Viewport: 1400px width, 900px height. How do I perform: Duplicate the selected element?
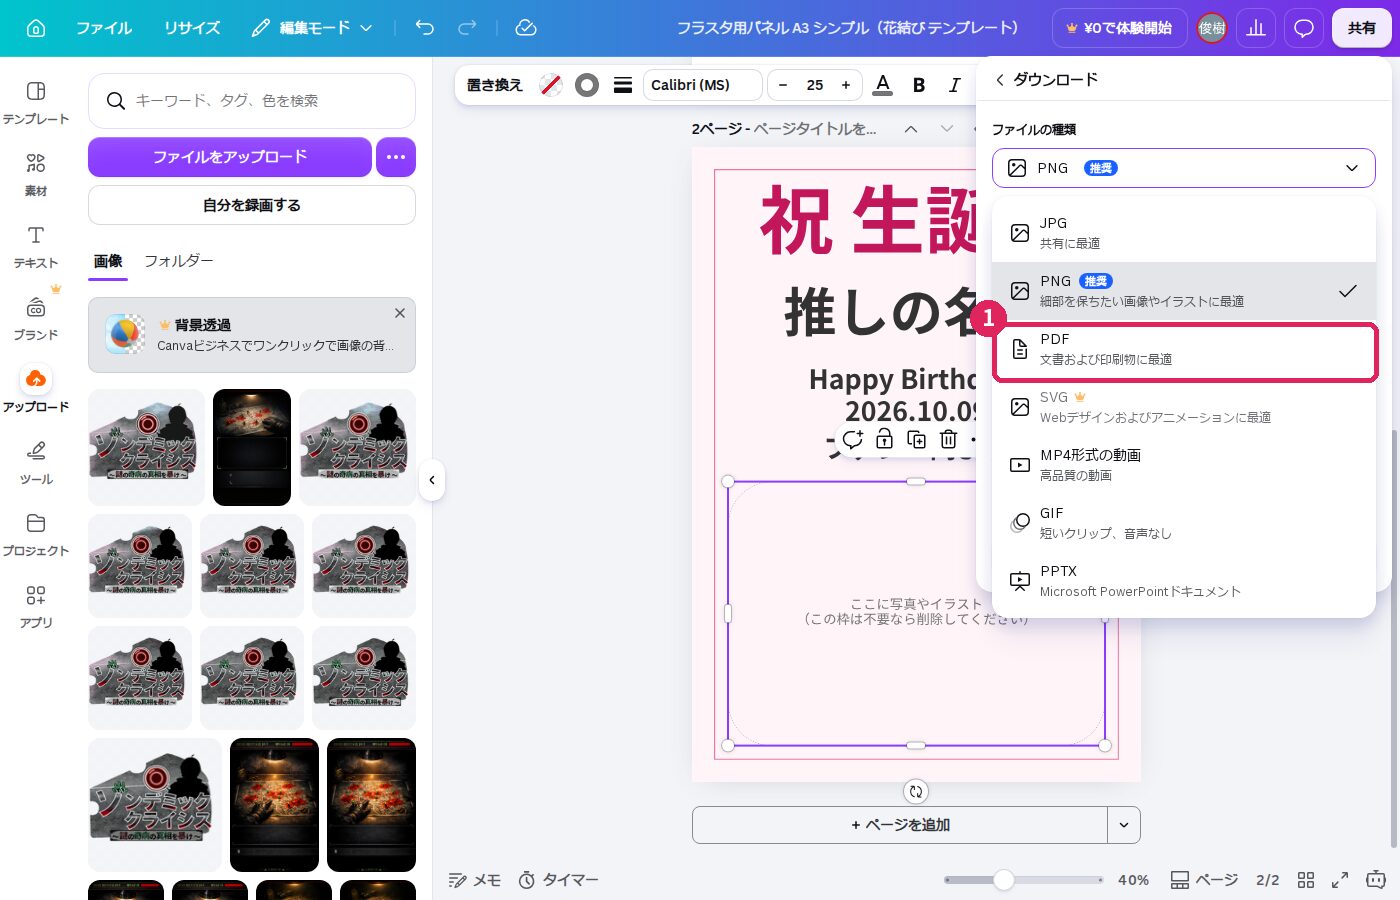(x=916, y=439)
